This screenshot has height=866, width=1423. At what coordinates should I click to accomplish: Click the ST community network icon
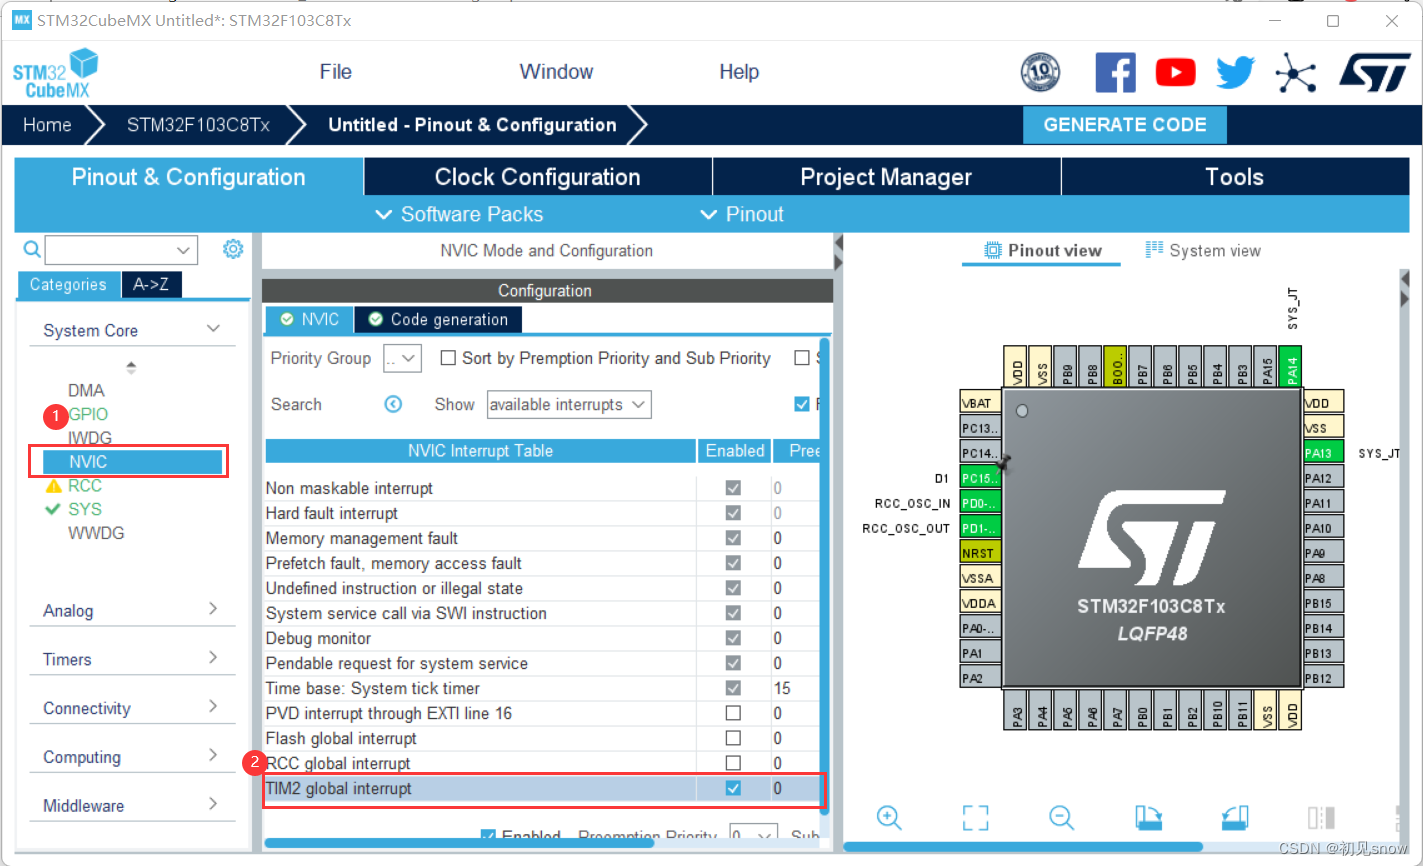click(x=1295, y=72)
